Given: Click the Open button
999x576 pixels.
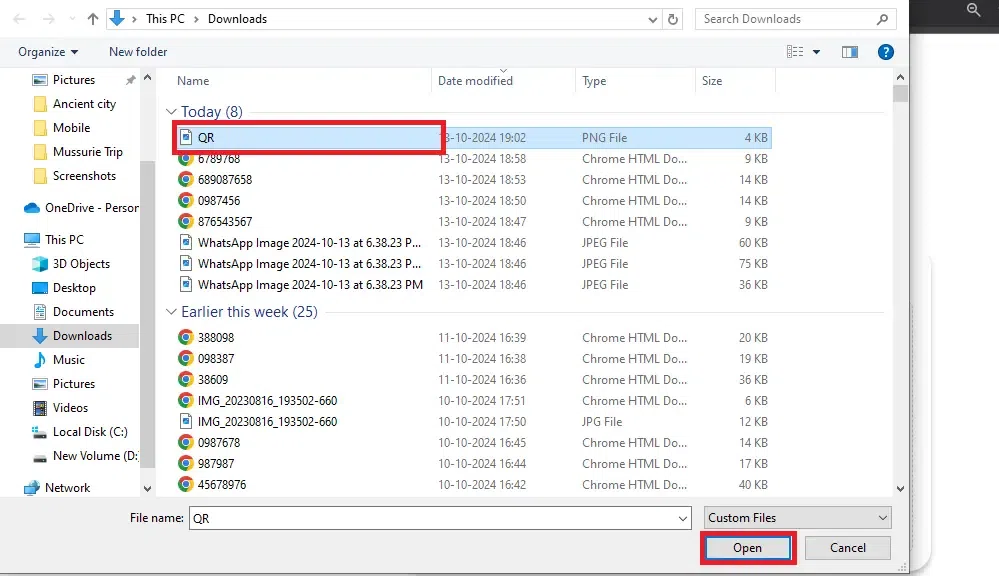Looking at the screenshot, I should pyautogui.click(x=747, y=548).
